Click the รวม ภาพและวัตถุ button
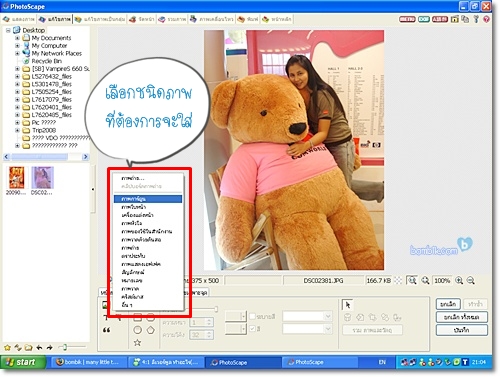This screenshot has width=500, height=377. tap(372, 330)
